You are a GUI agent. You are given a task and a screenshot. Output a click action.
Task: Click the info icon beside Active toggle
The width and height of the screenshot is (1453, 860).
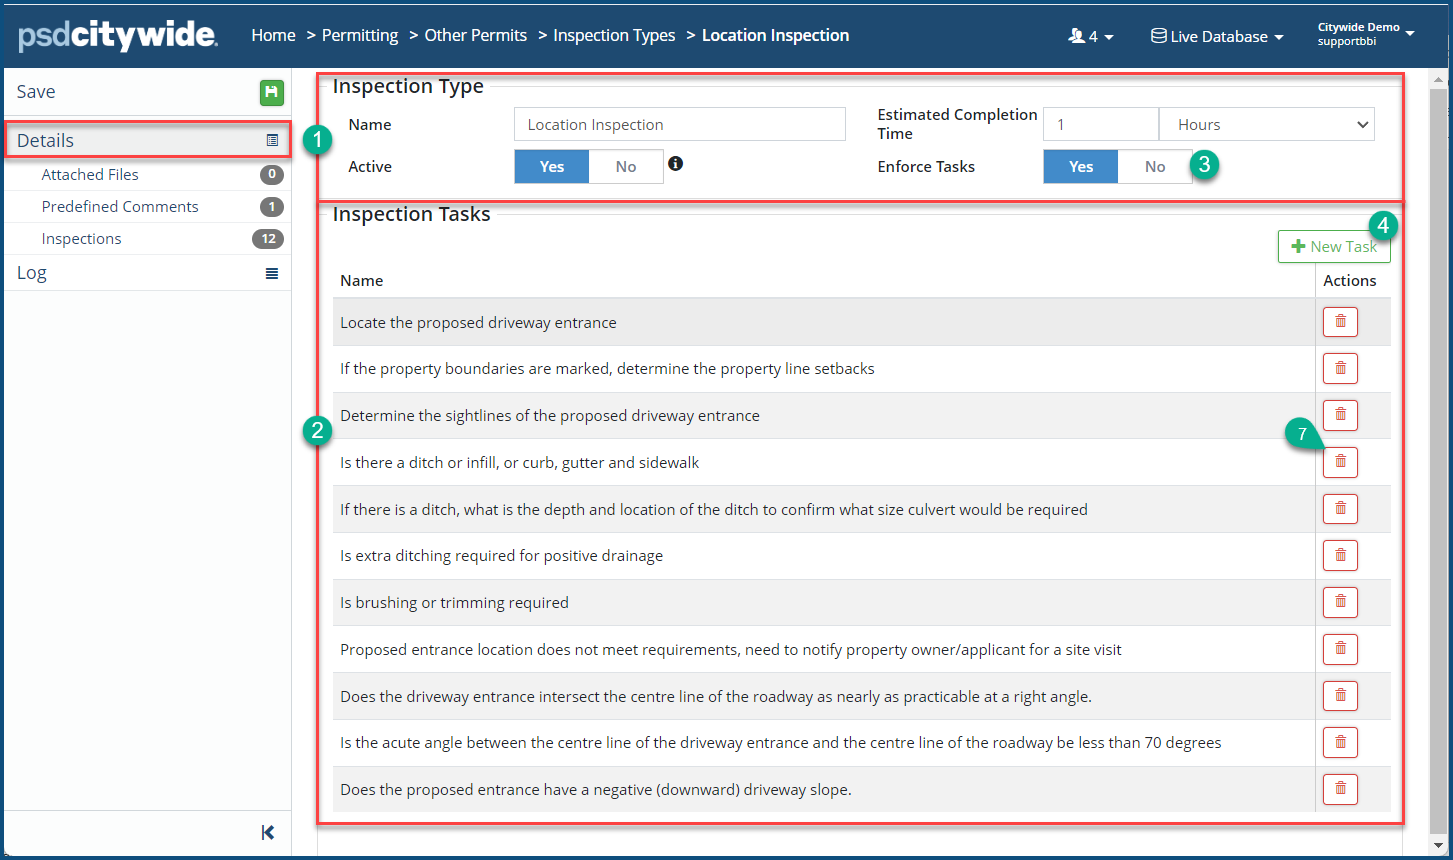[x=676, y=164]
